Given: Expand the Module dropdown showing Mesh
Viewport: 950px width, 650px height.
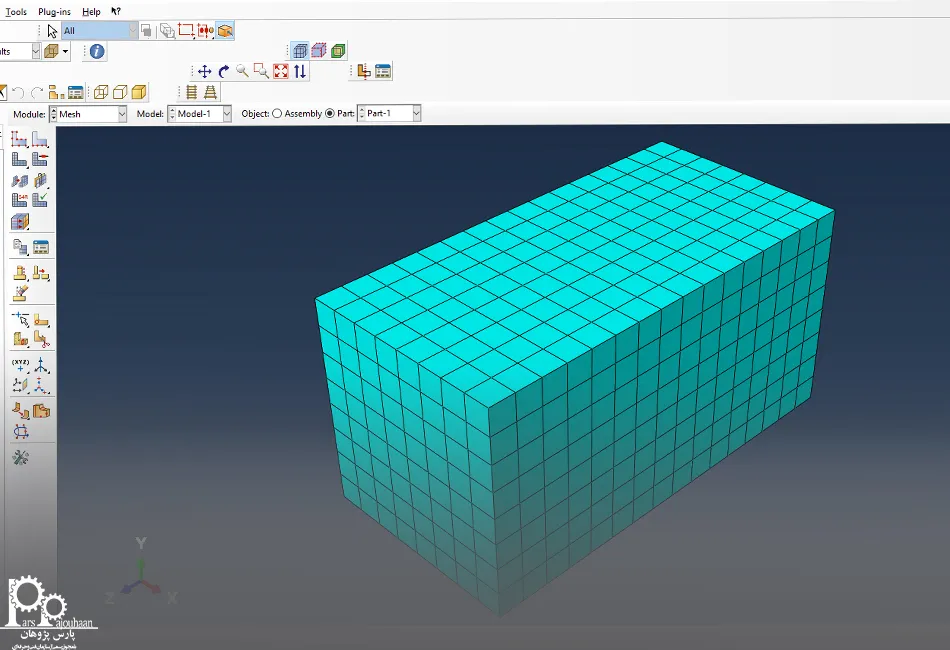Looking at the screenshot, I should click(x=122, y=114).
